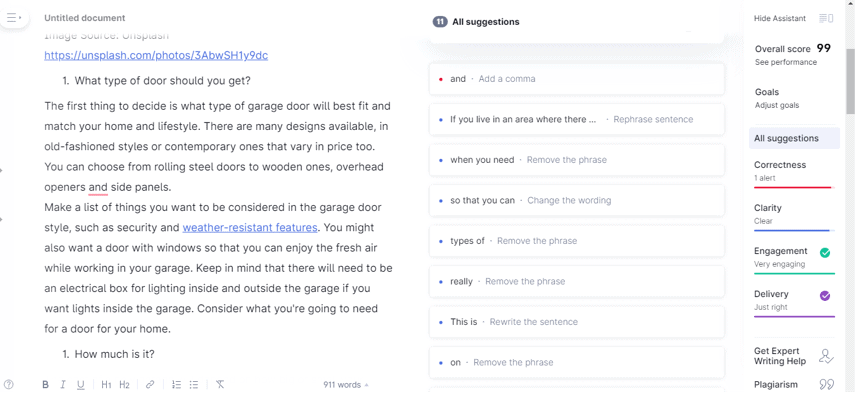Screen dimensions: 855x398
Task: Expand the 'and · Add a comma' suggestion
Action: click(x=577, y=79)
